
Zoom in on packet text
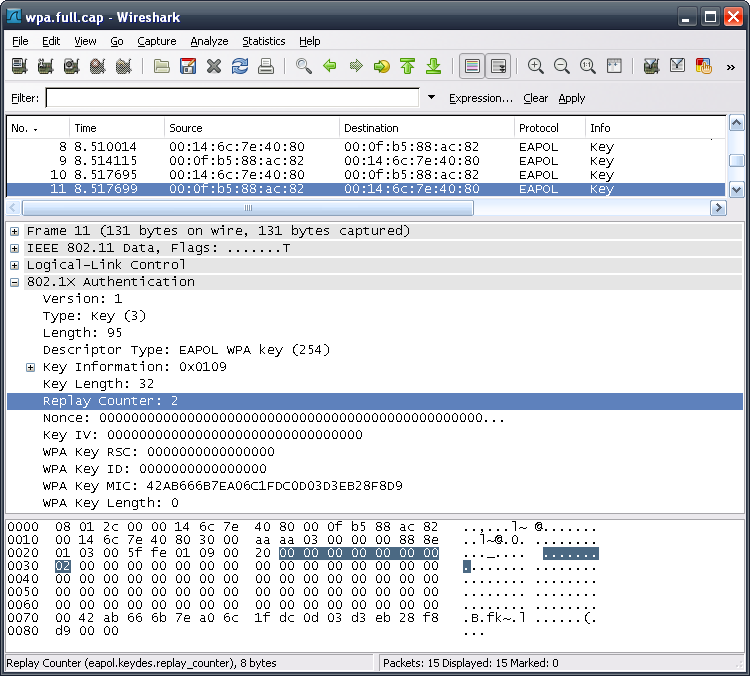[x=536, y=66]
